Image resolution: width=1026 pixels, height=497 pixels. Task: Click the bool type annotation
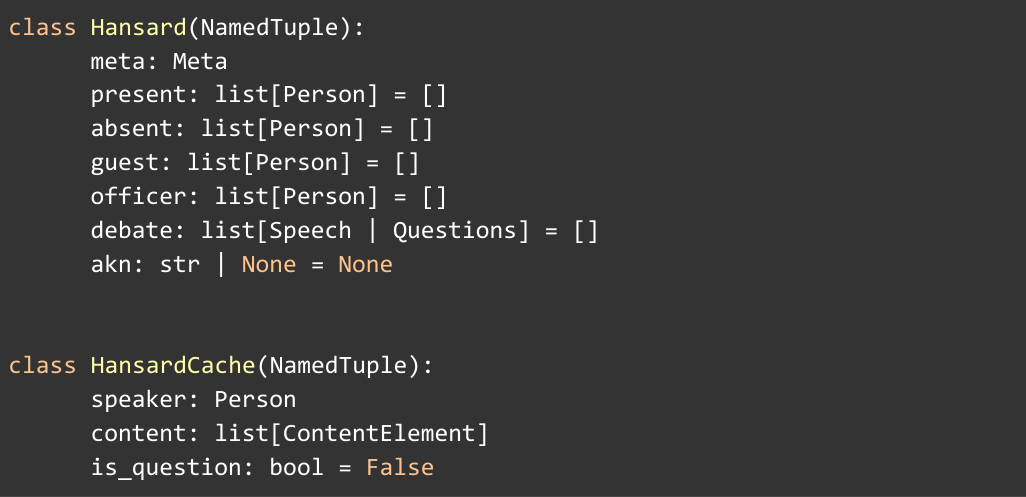click(296, 467)
